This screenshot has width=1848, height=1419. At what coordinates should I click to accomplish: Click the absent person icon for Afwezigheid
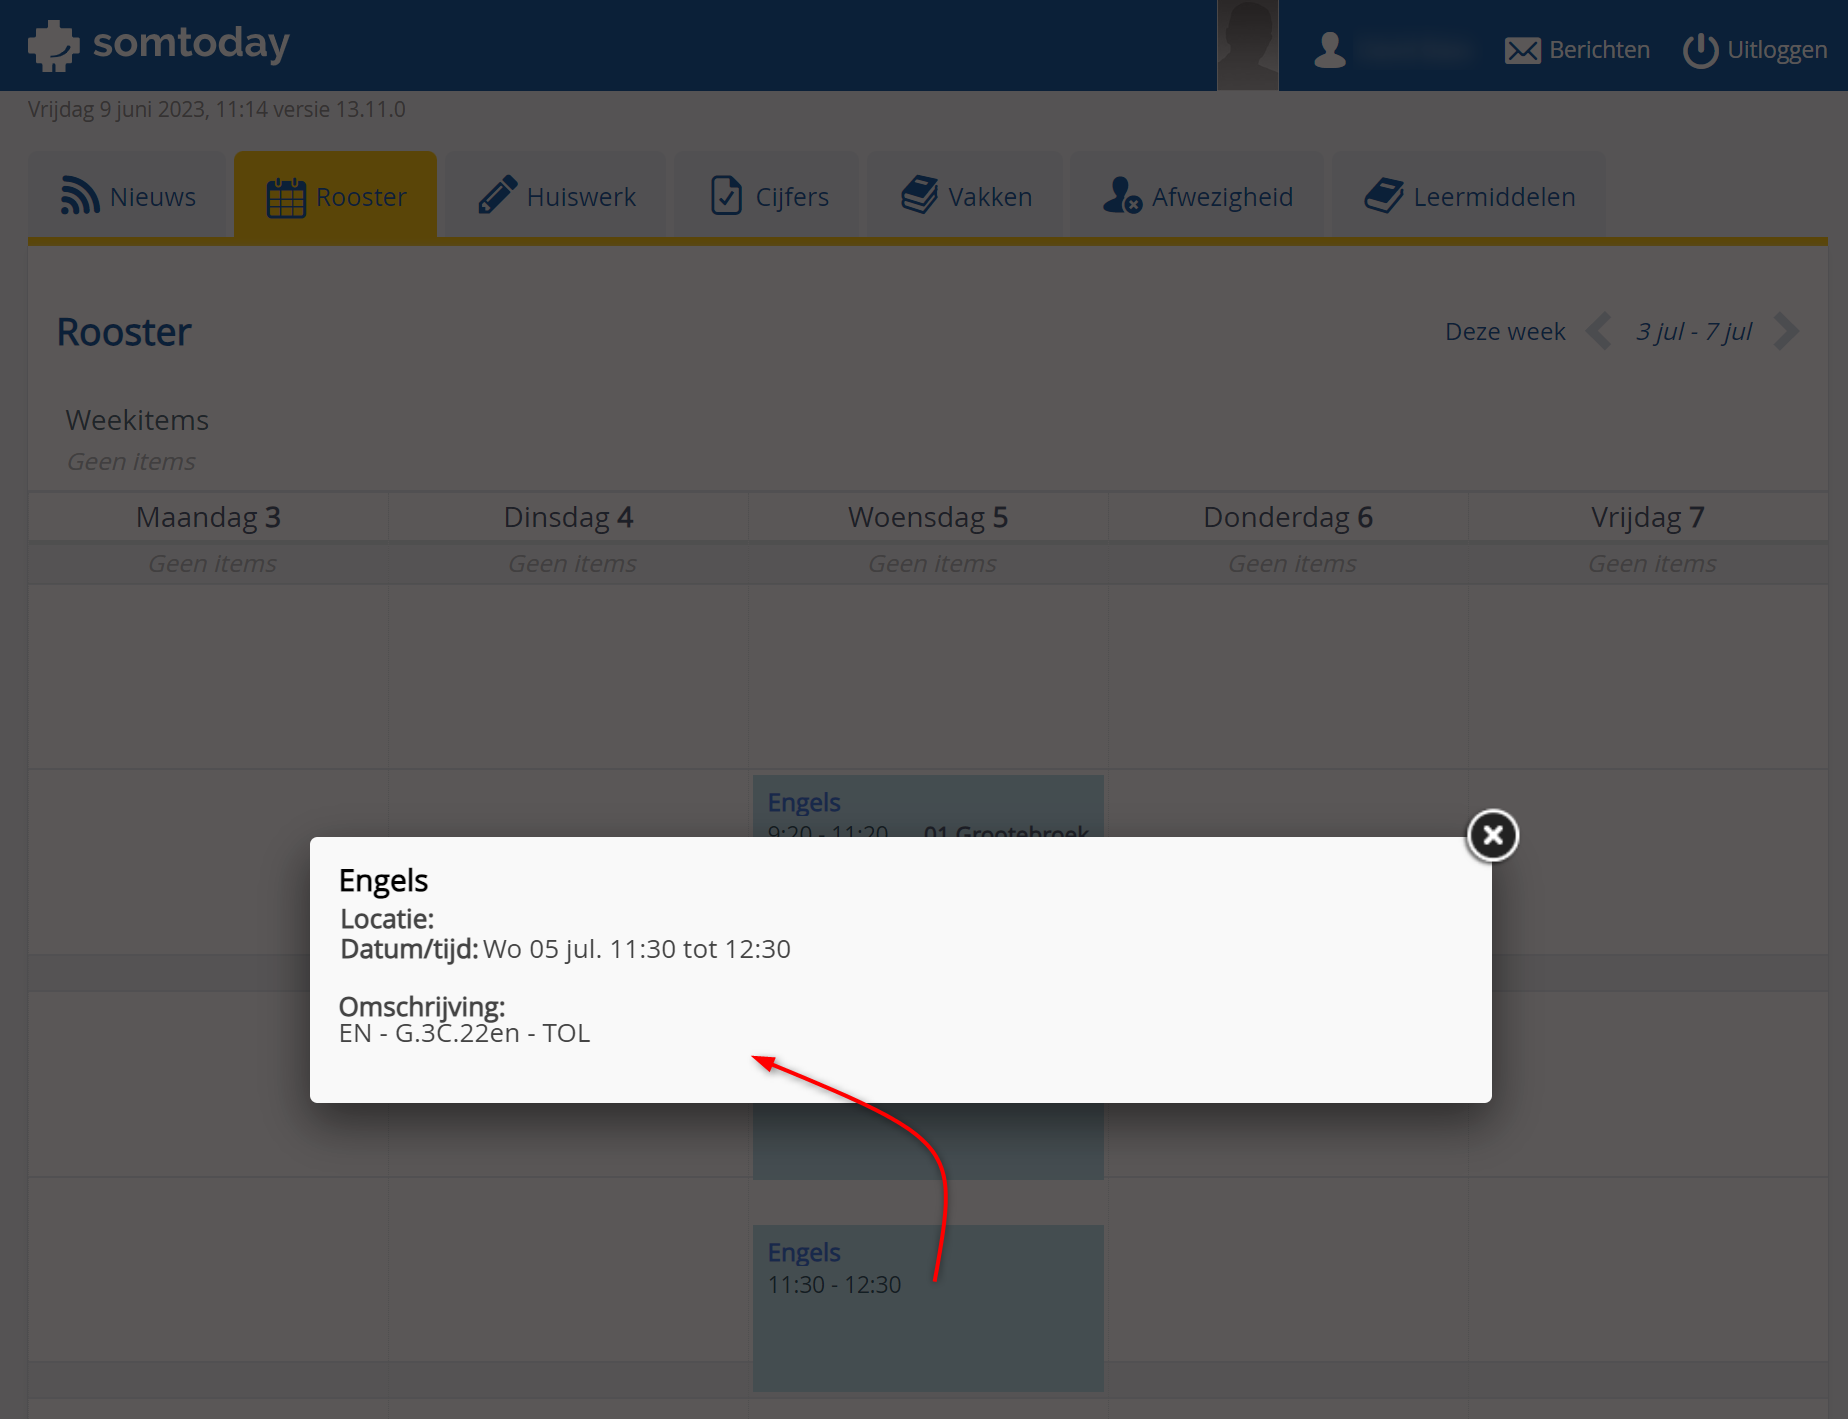(1122, 195)
